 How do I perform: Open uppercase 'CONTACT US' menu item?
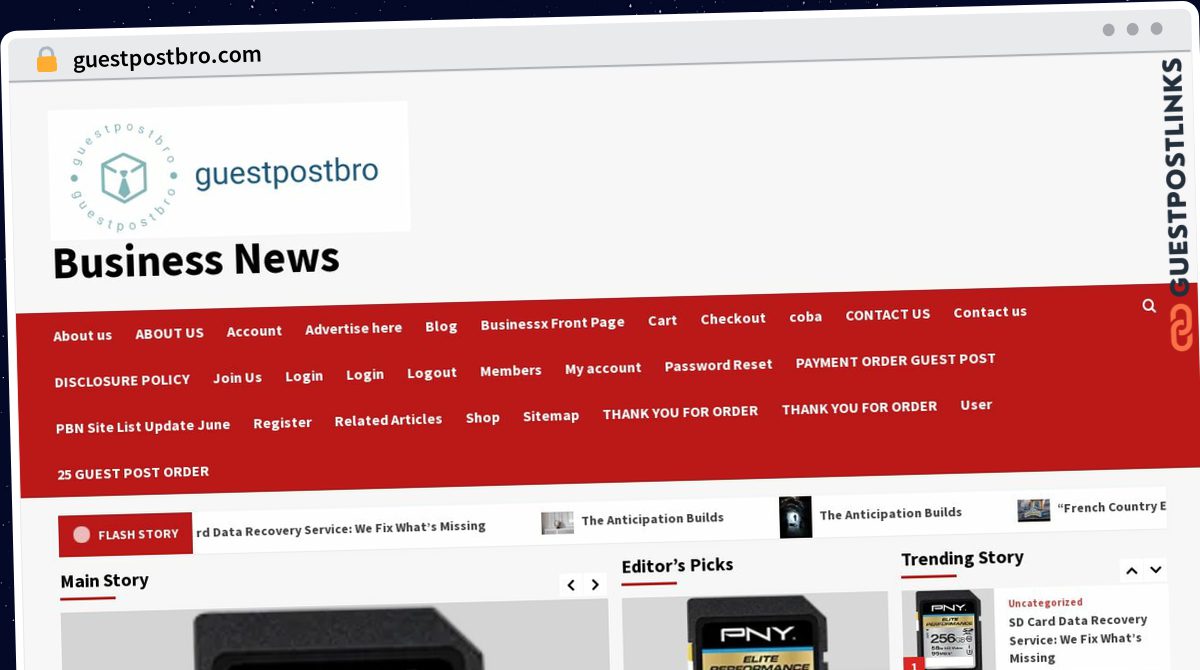coord(888,314)
